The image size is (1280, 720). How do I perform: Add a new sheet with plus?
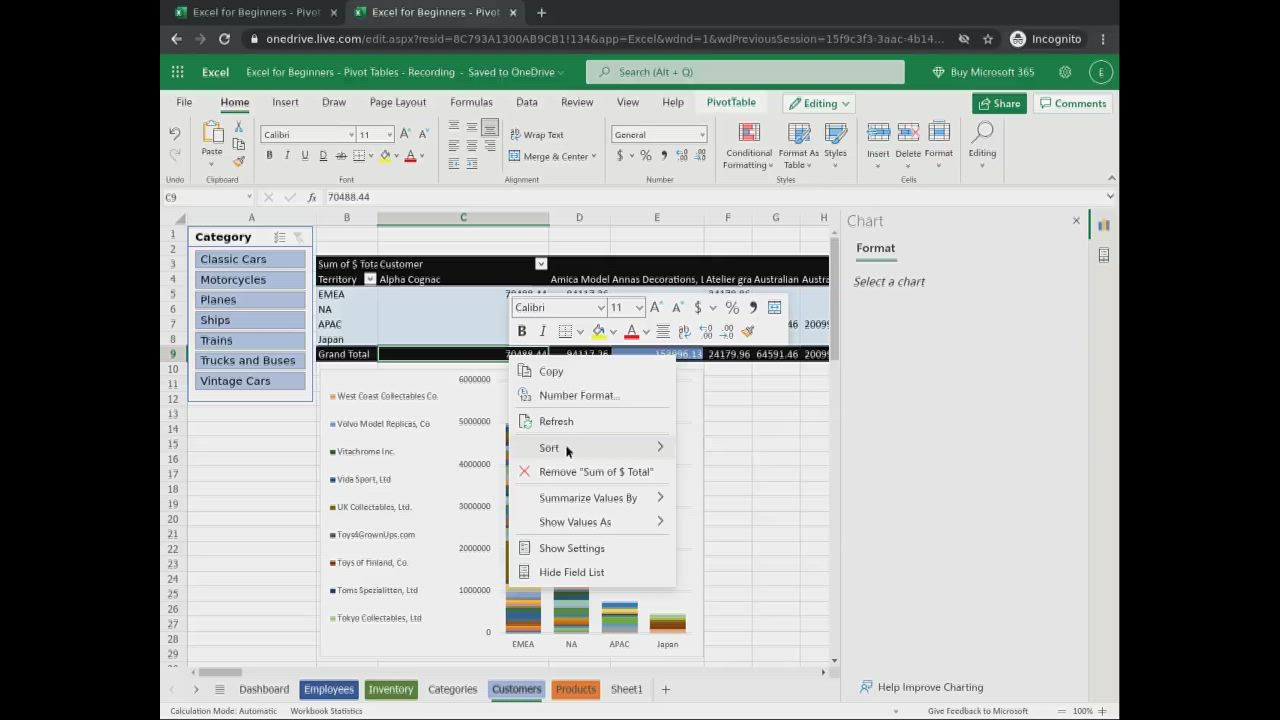pyautogui.click(x=665, y=689)
